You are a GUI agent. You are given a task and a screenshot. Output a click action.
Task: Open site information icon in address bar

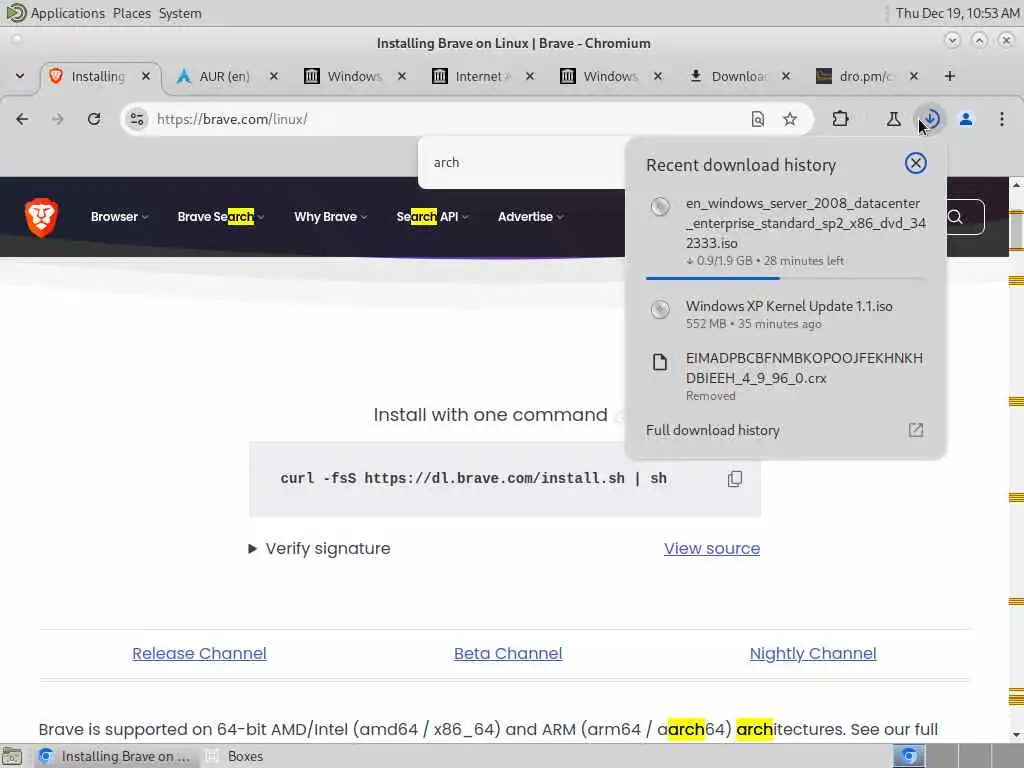[136, 119]
